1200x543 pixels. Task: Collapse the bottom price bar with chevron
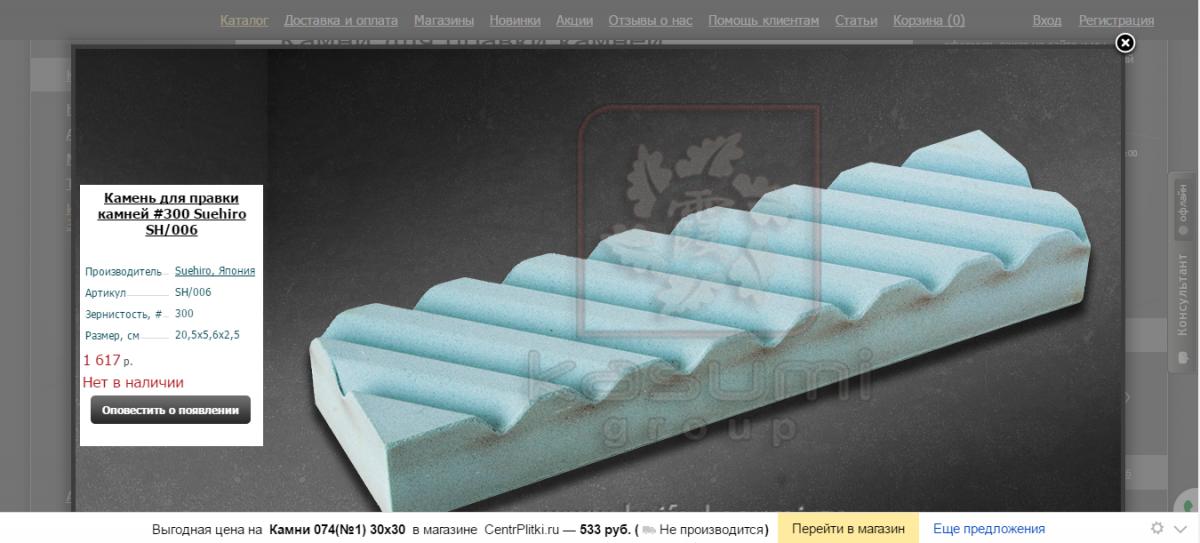point(1181,528)
